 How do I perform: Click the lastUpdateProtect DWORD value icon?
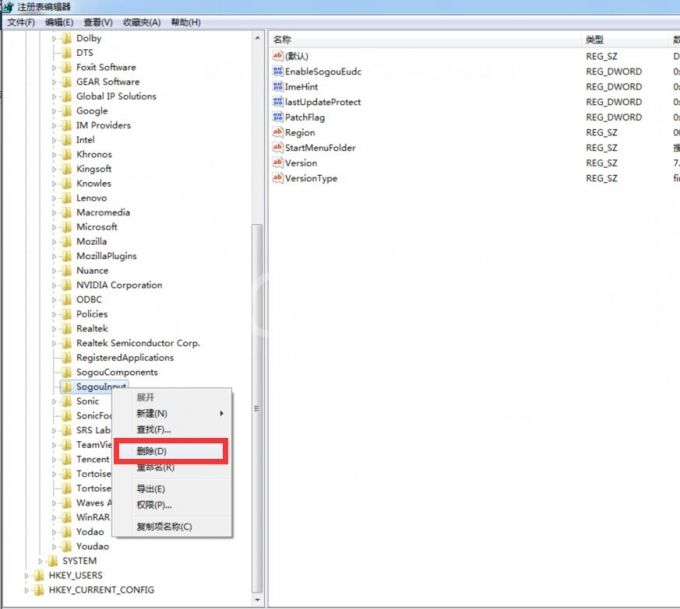(278, 102)
